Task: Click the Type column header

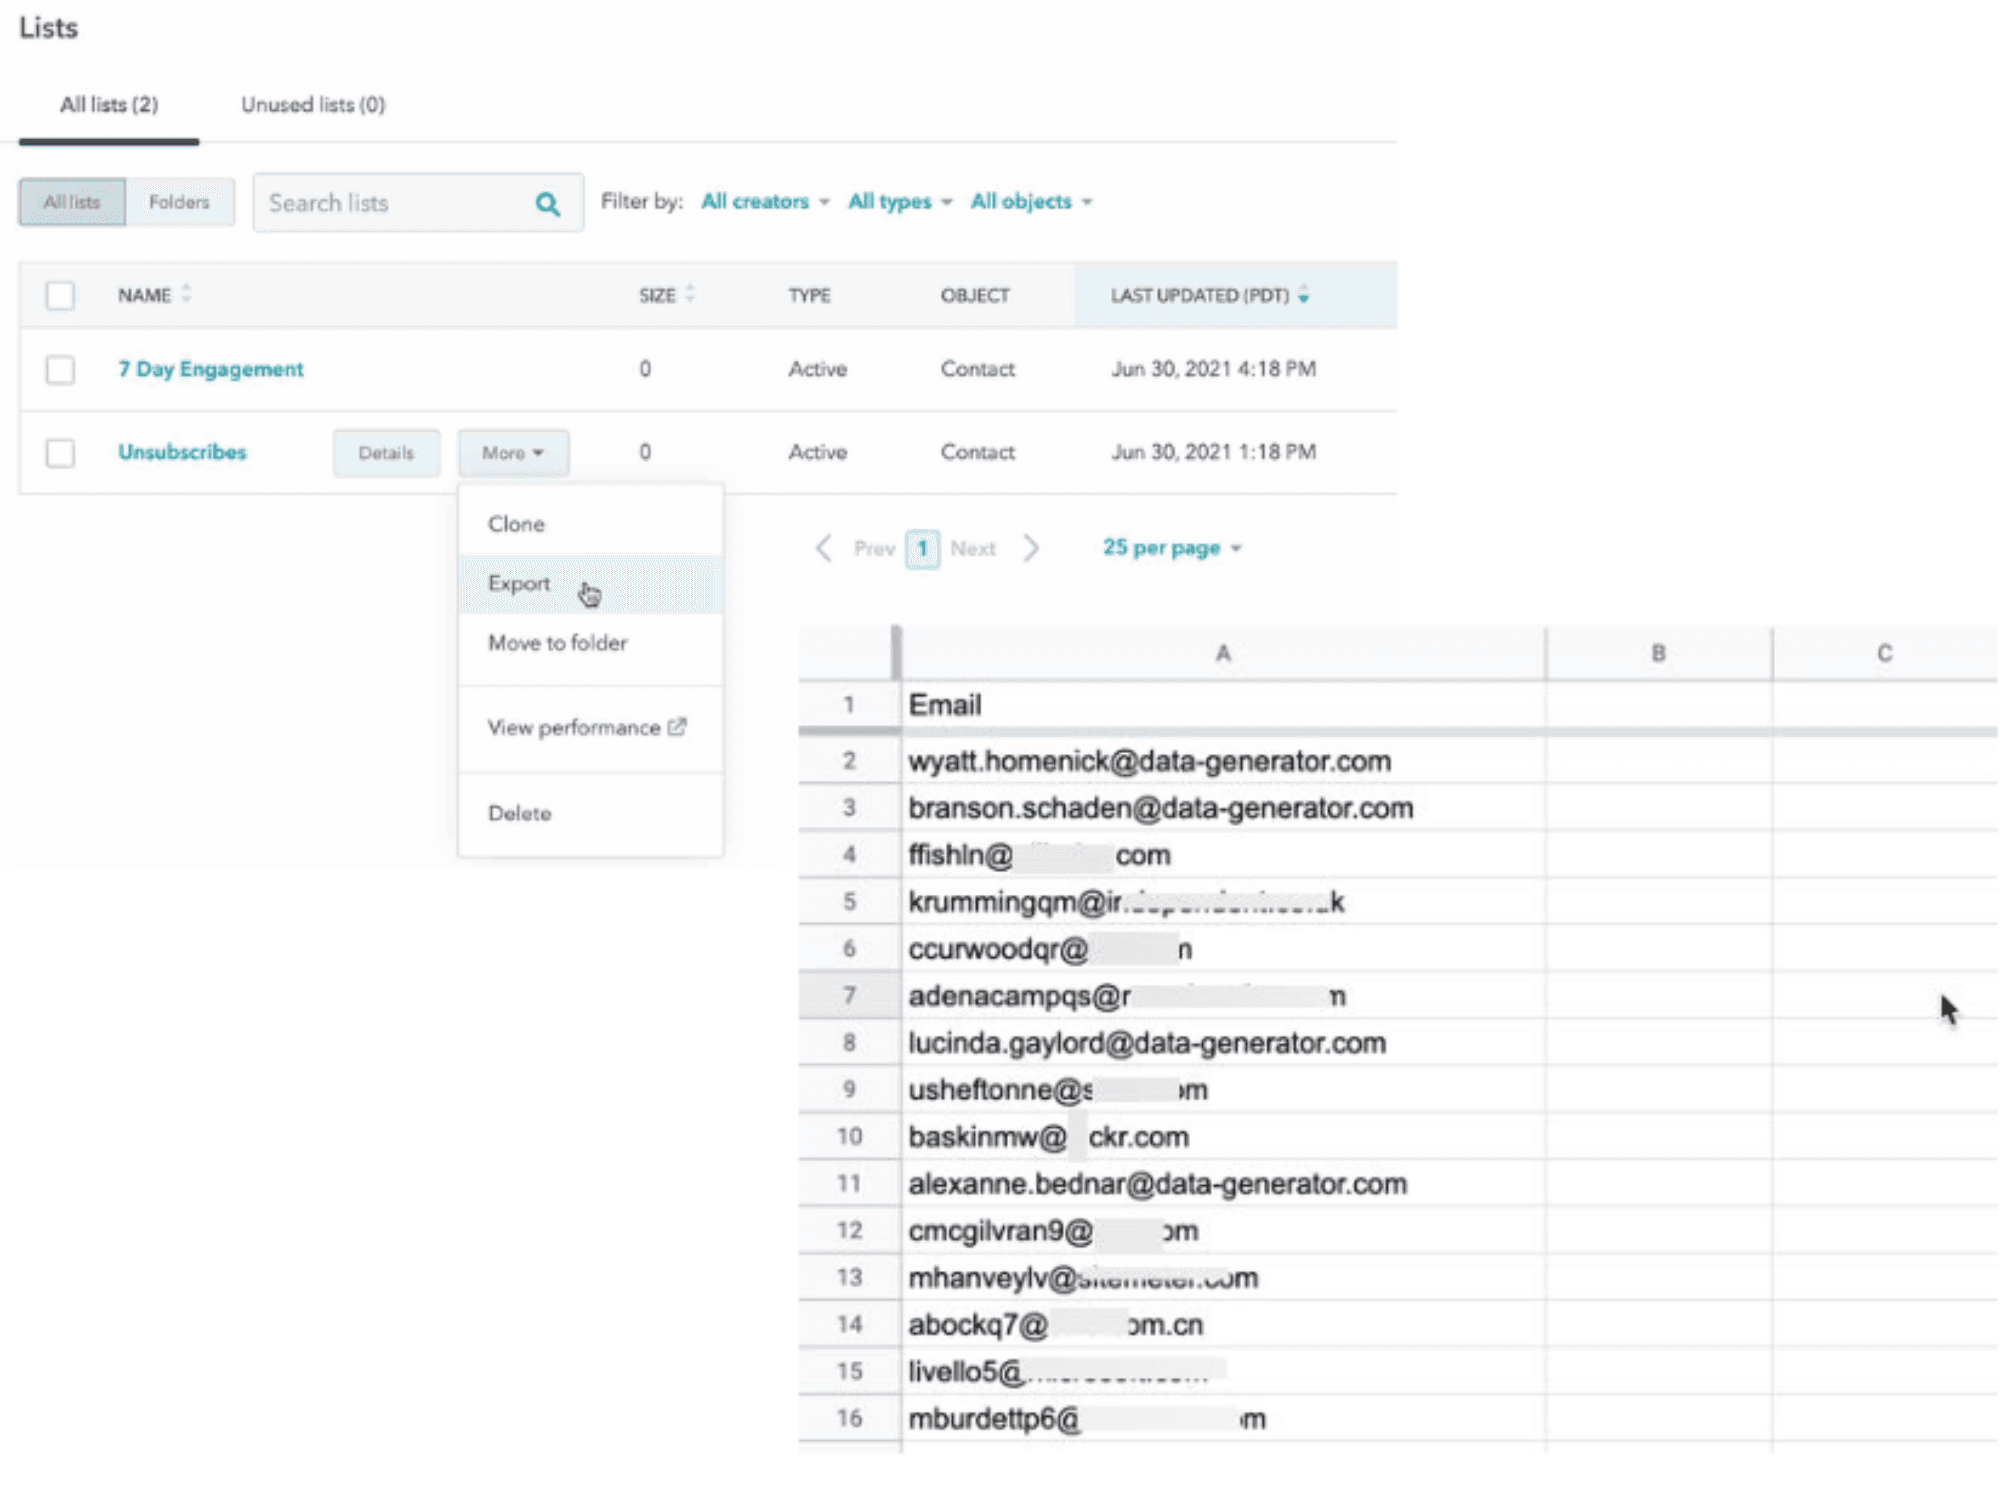Action: 809,295
